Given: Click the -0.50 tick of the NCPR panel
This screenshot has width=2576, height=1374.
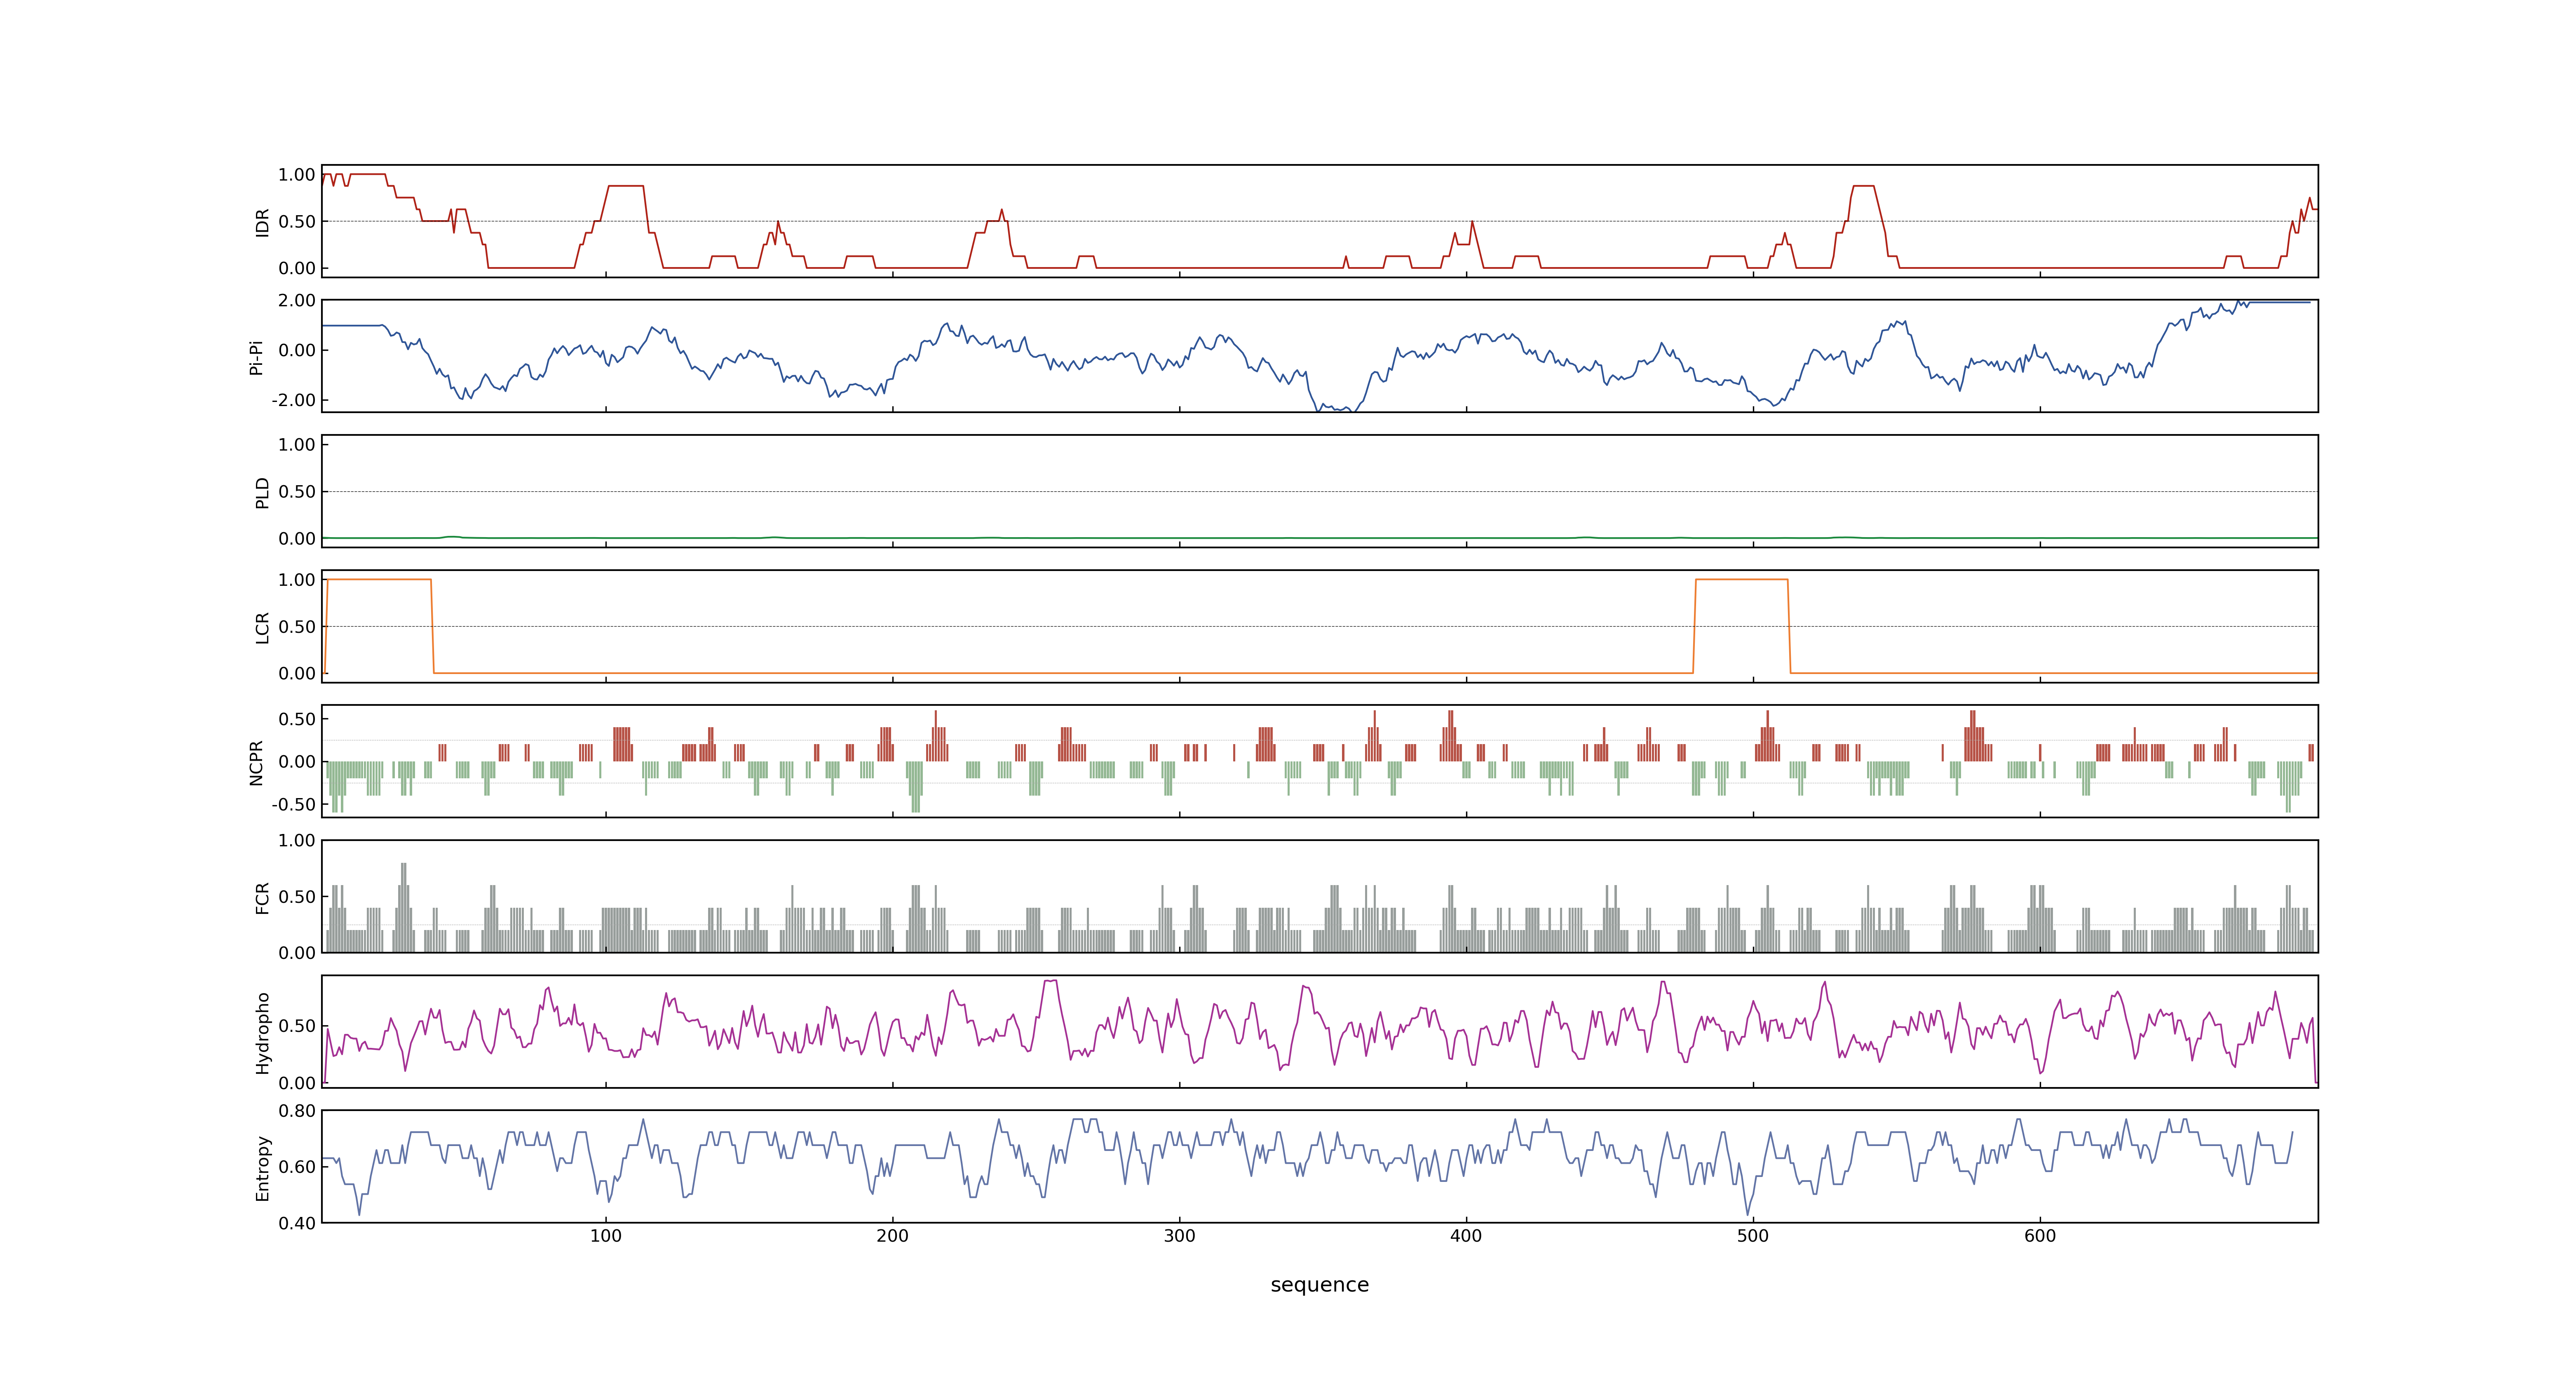Looking at the screenshot, I should [x=293, y=804].
